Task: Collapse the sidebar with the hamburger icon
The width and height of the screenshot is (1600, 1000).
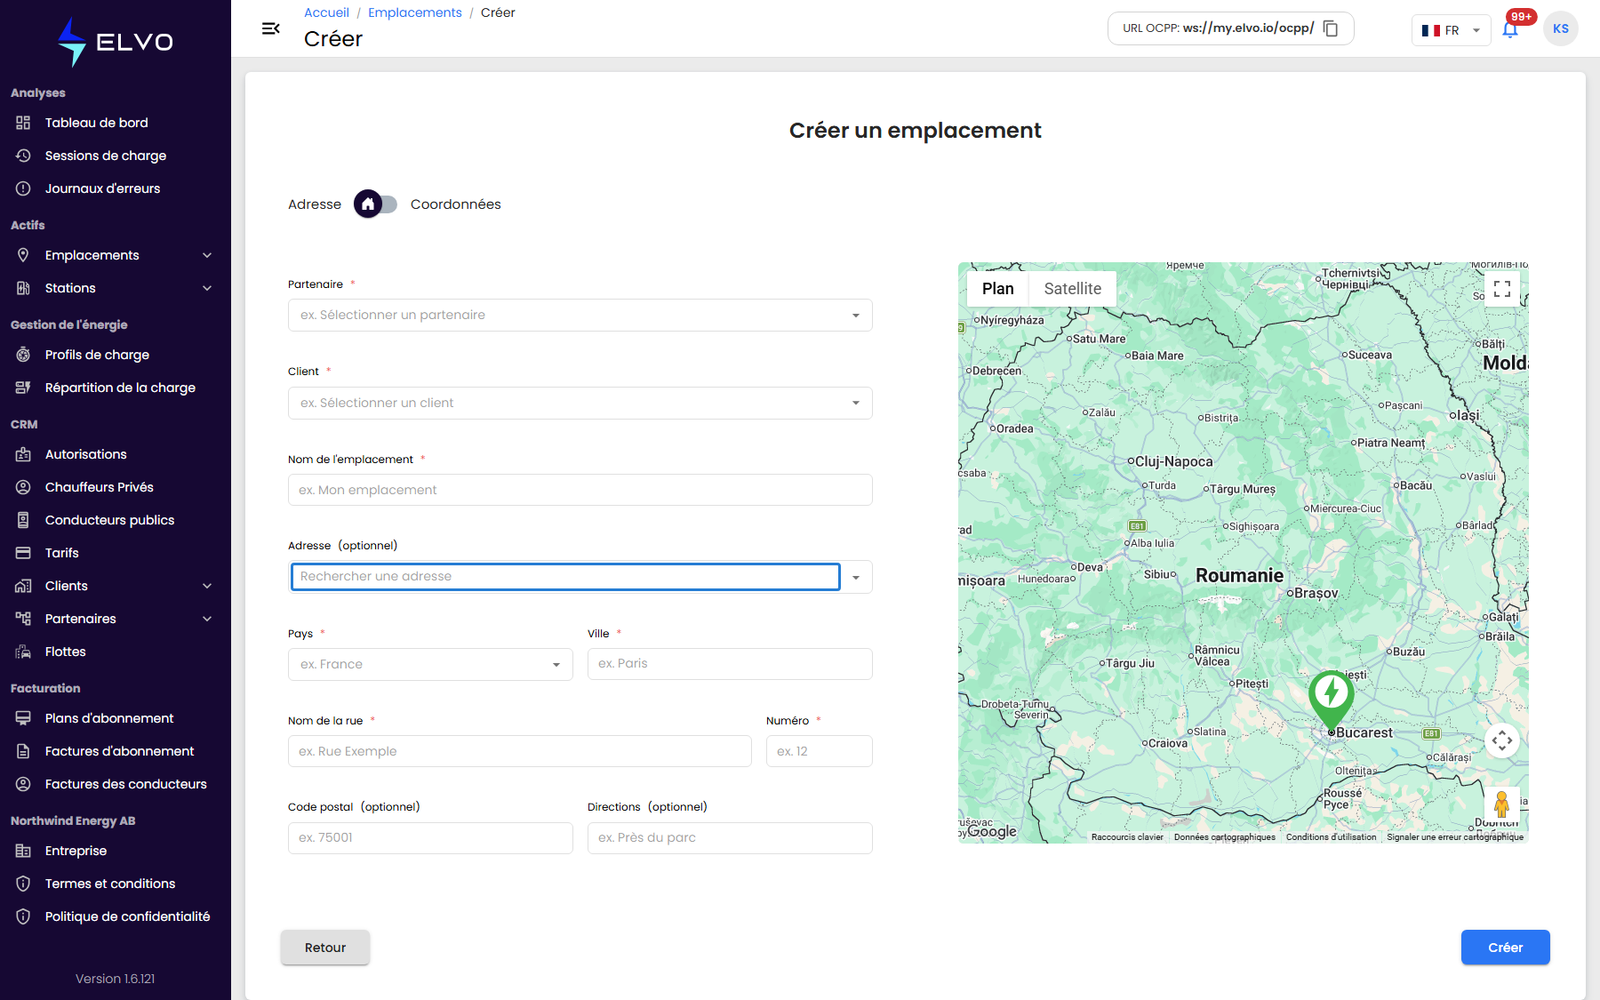Action: pyautogui.click(x=270, y=29)
